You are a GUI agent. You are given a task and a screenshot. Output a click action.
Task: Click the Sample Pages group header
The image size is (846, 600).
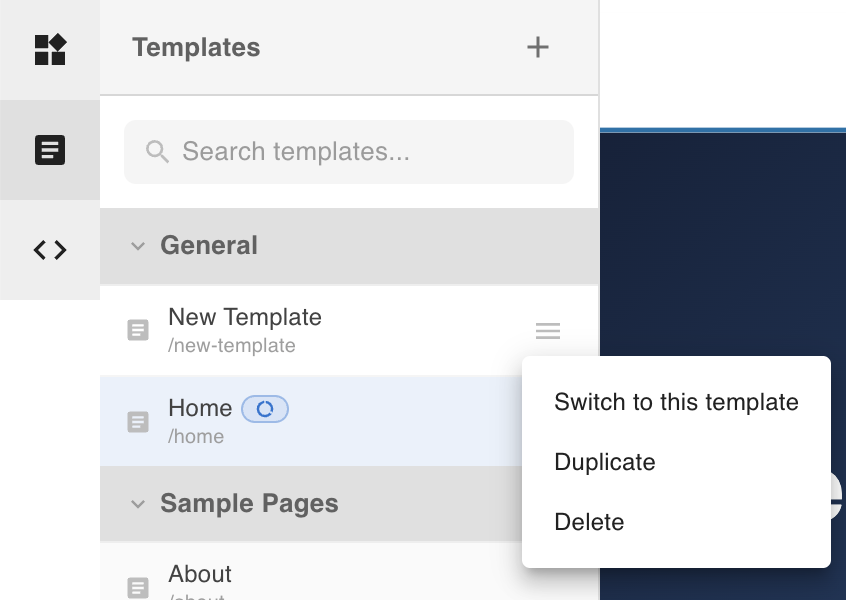pos(249,504)
